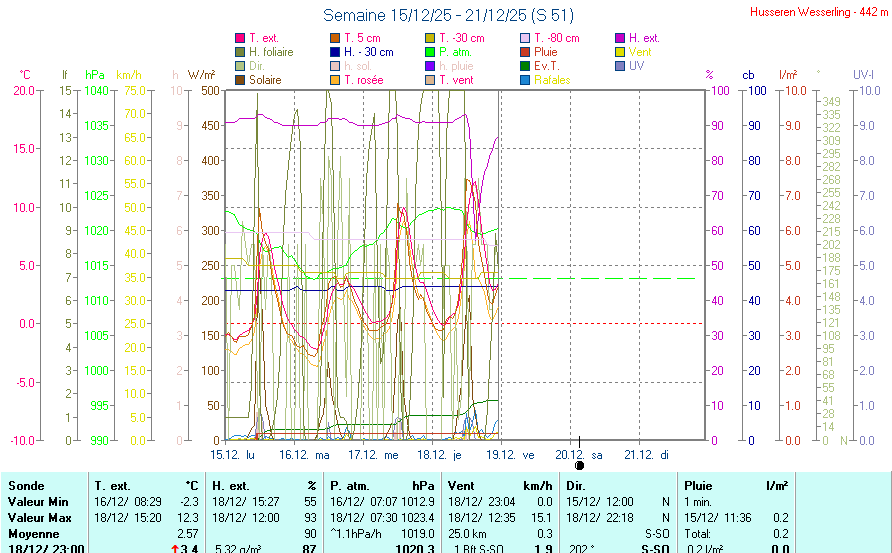Screen dimensions: 892x553
Task: Select the Ev.T. legend label
Action: (546, 66)
